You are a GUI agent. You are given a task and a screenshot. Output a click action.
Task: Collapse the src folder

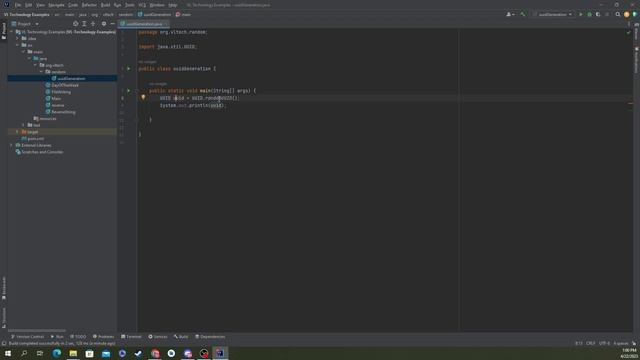coord(18,45)
